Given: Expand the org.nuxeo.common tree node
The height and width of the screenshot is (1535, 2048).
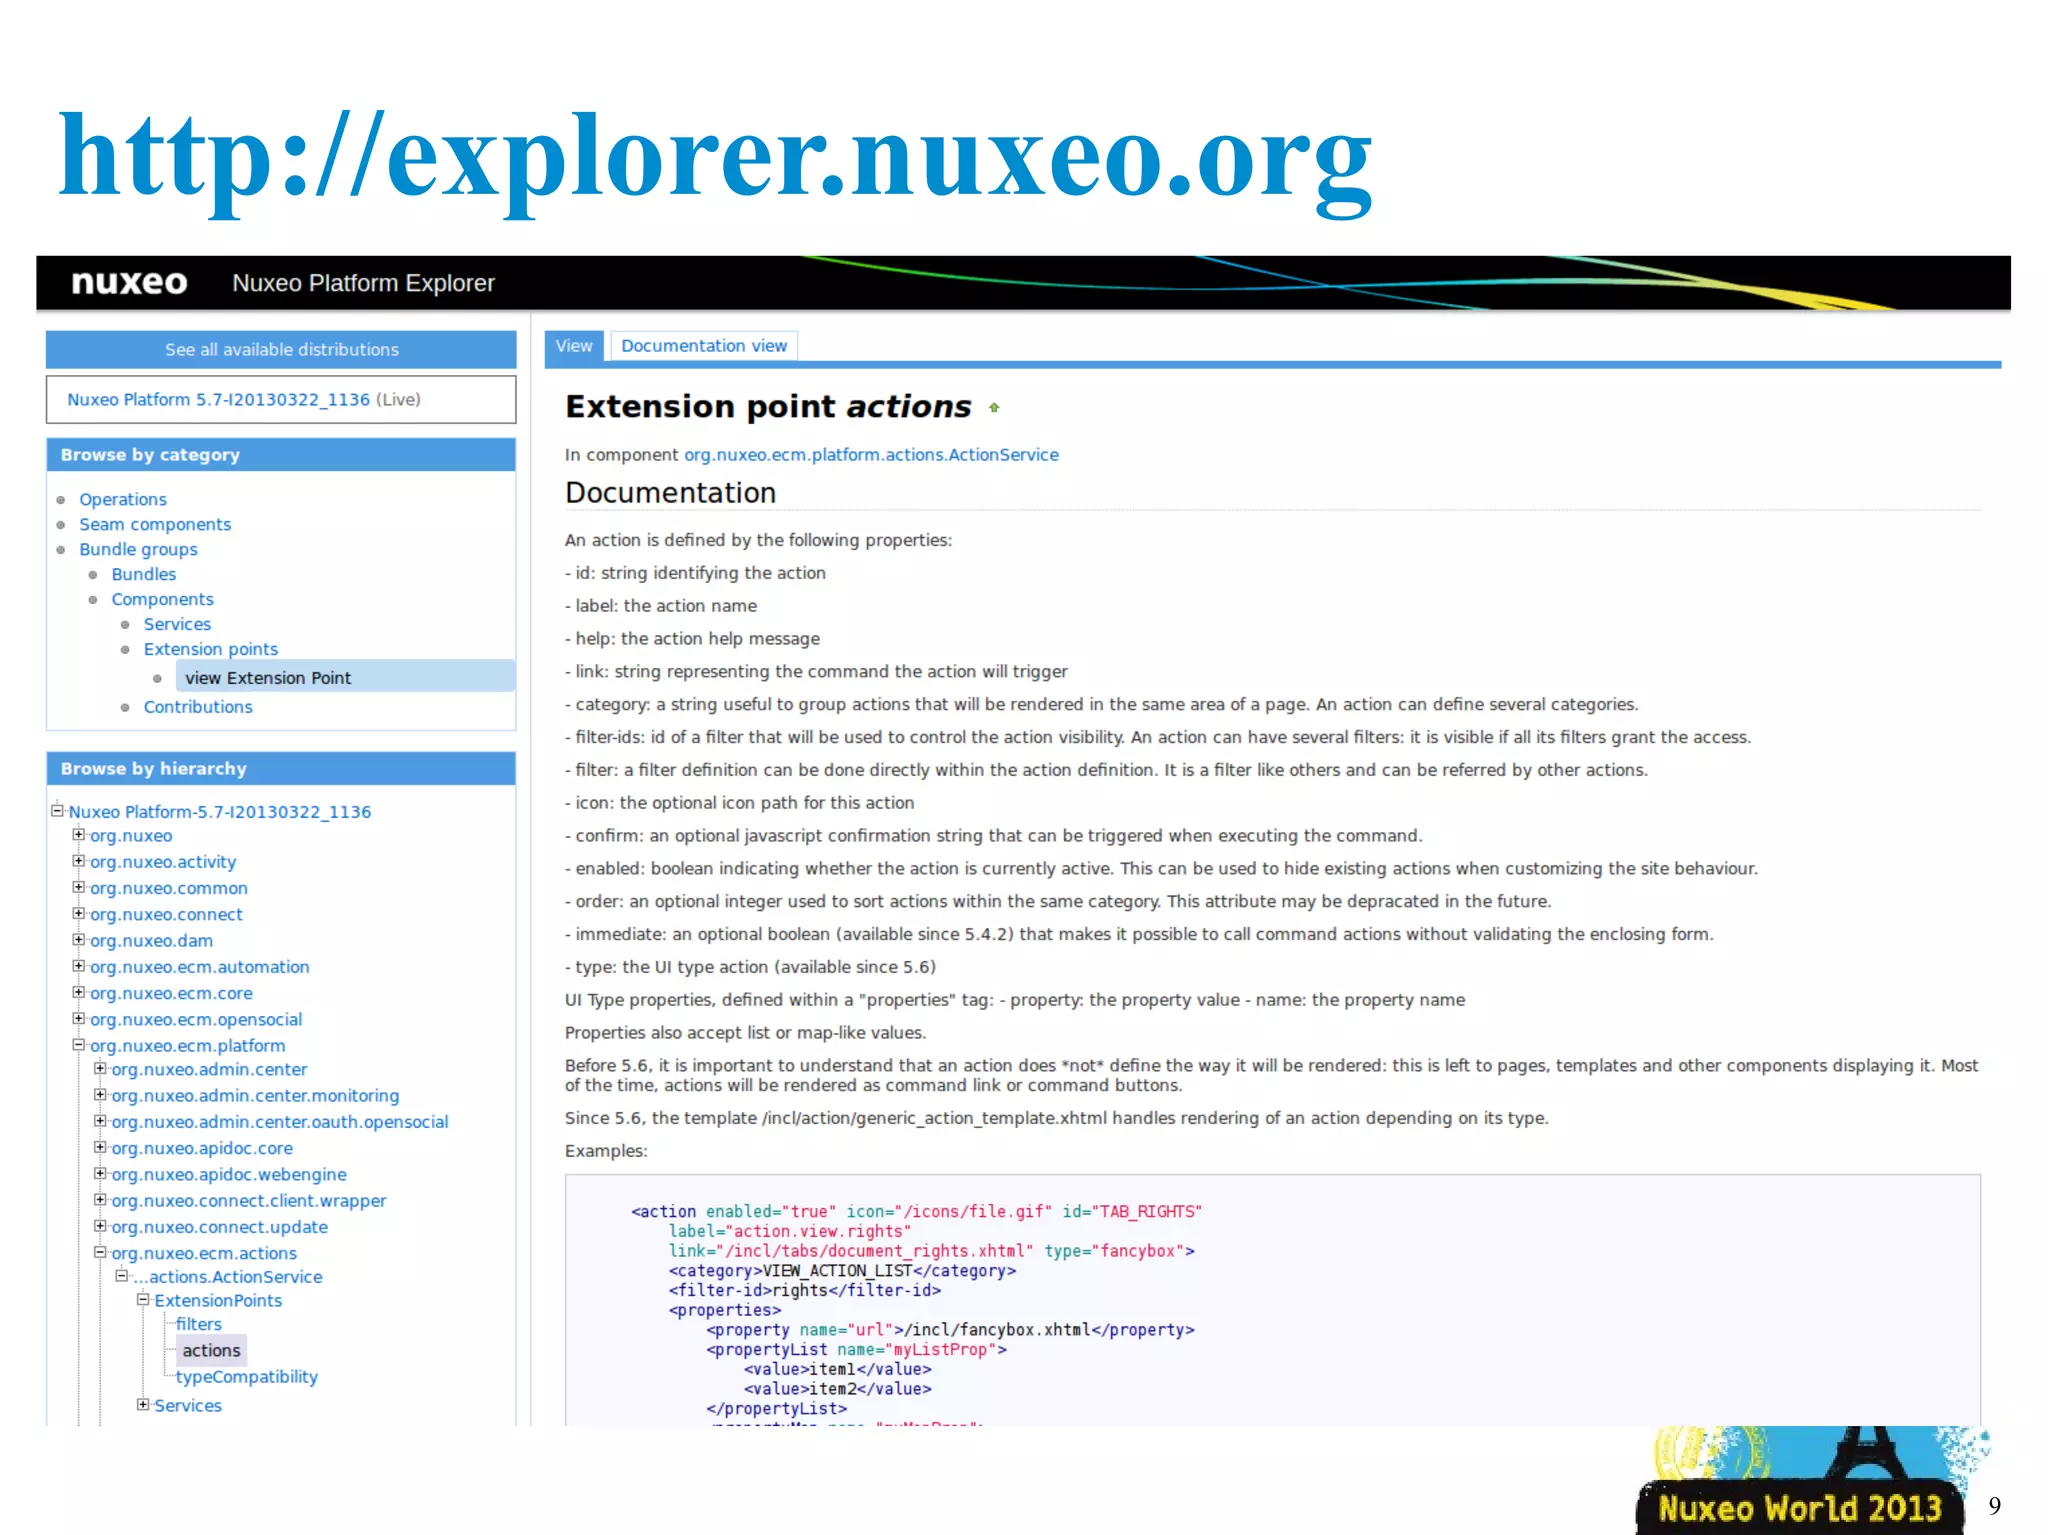Looking at the screenshot, I should 79,887.
